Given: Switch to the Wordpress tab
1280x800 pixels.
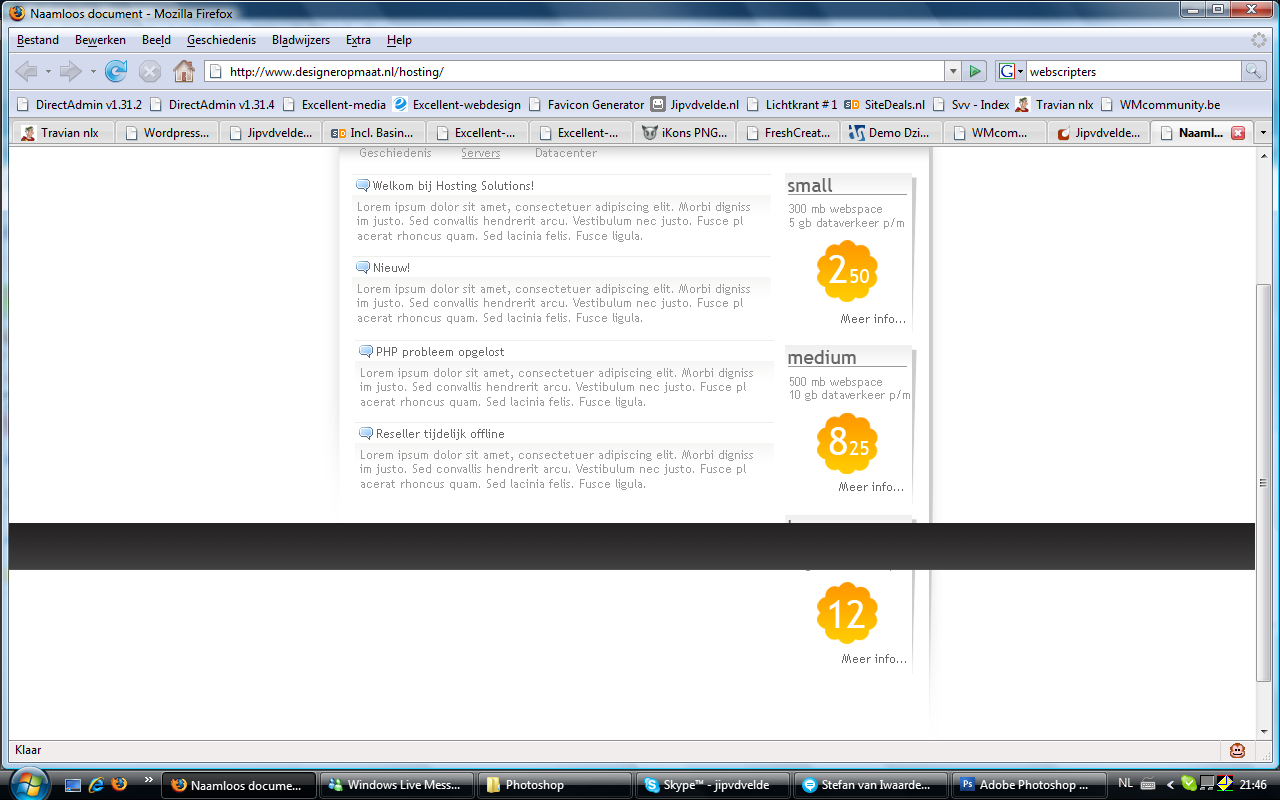Looking at the screenshot, I should (167, 132).
